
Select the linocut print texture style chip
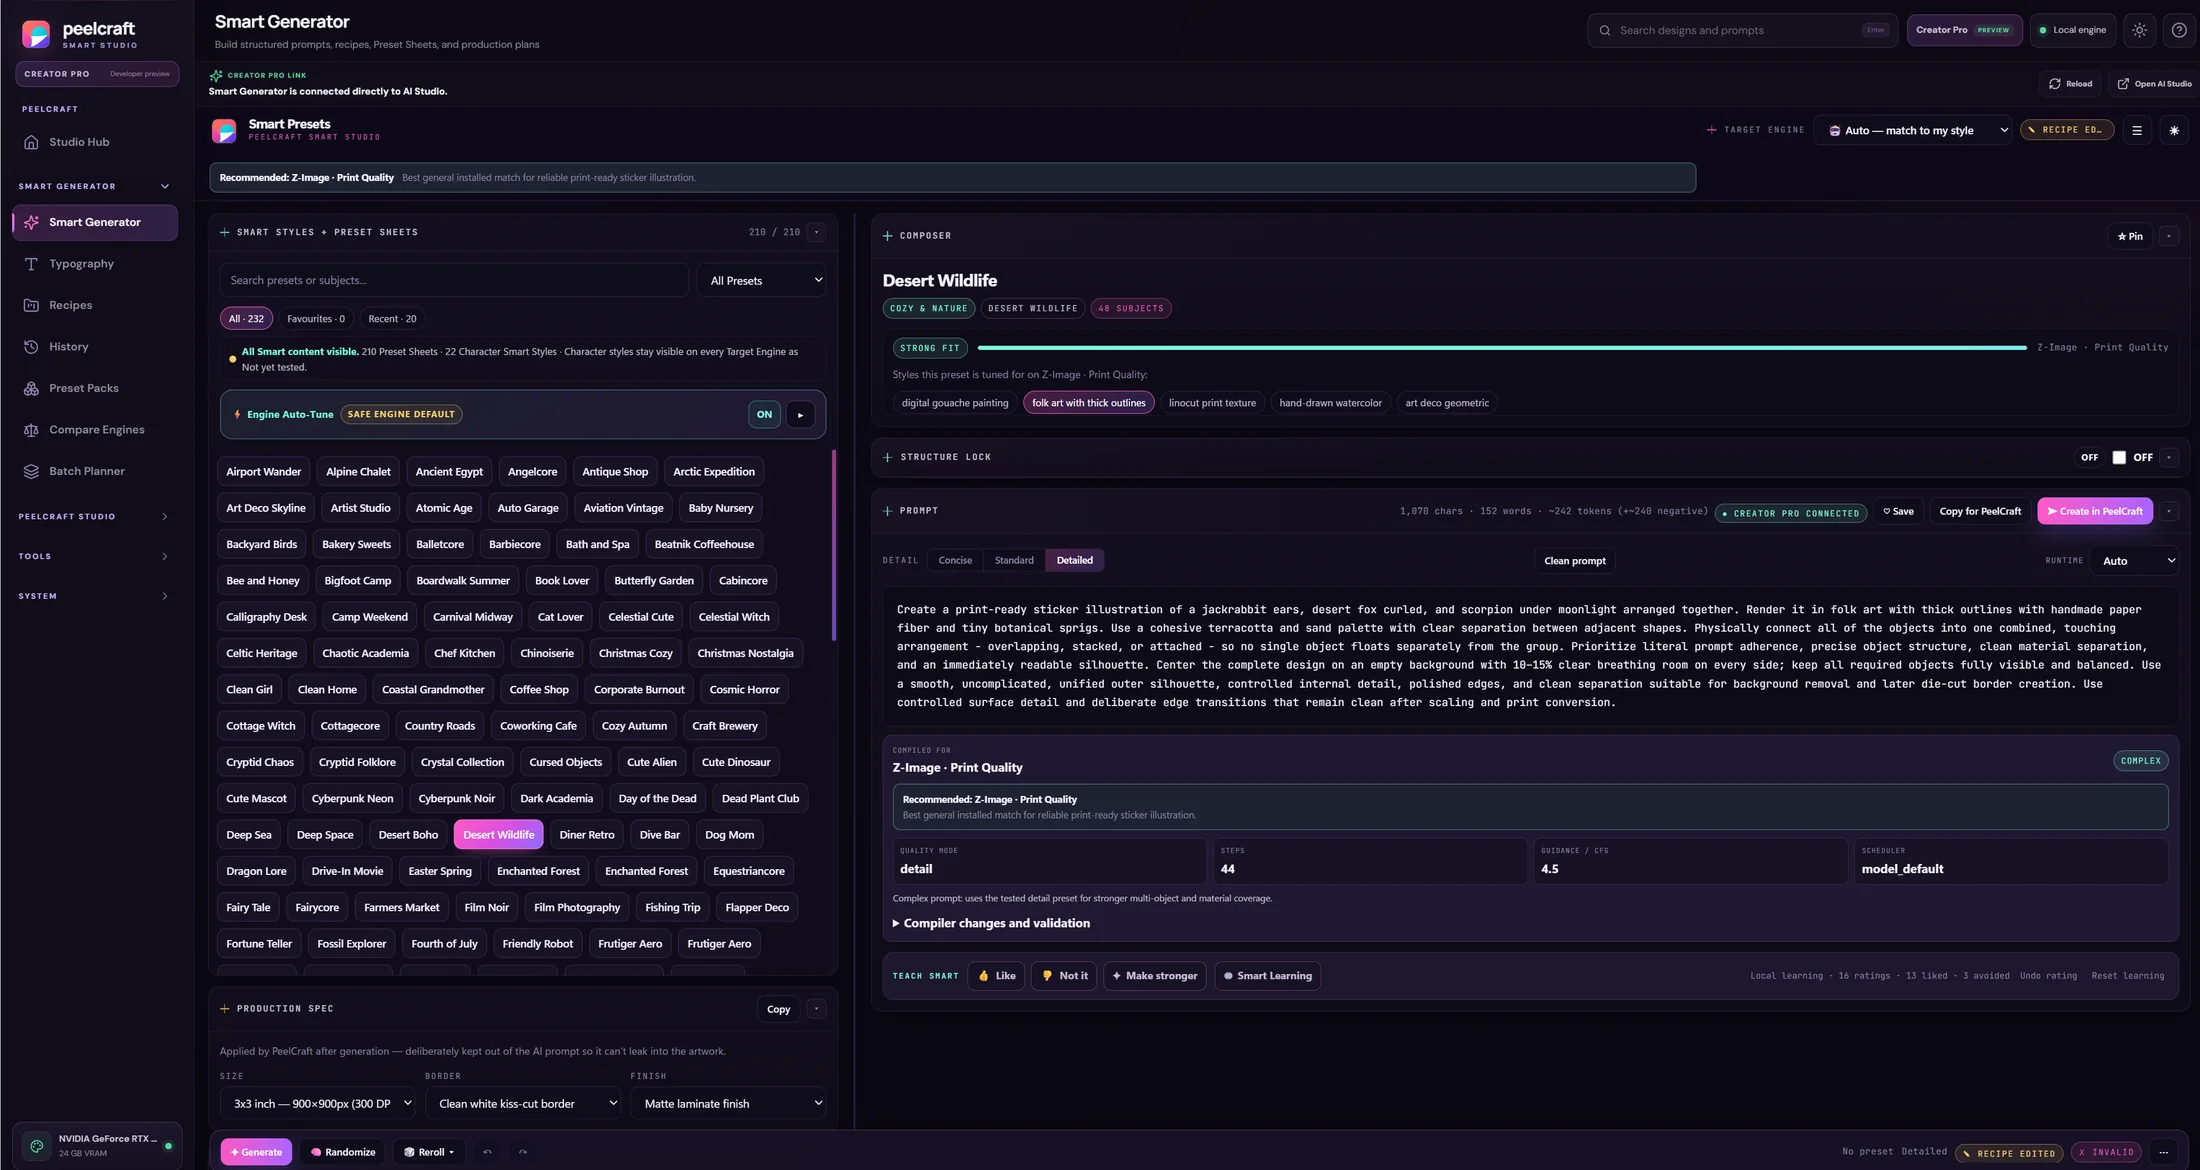click(x=1212, y=403)
